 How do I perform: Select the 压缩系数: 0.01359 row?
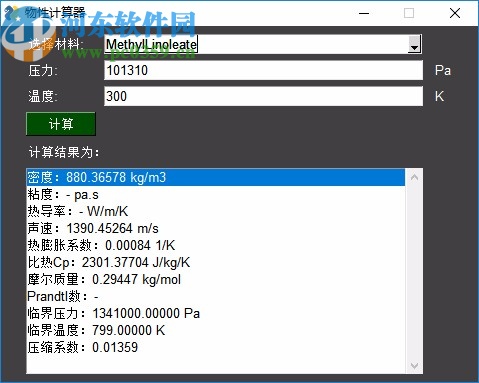click(216, 347)
